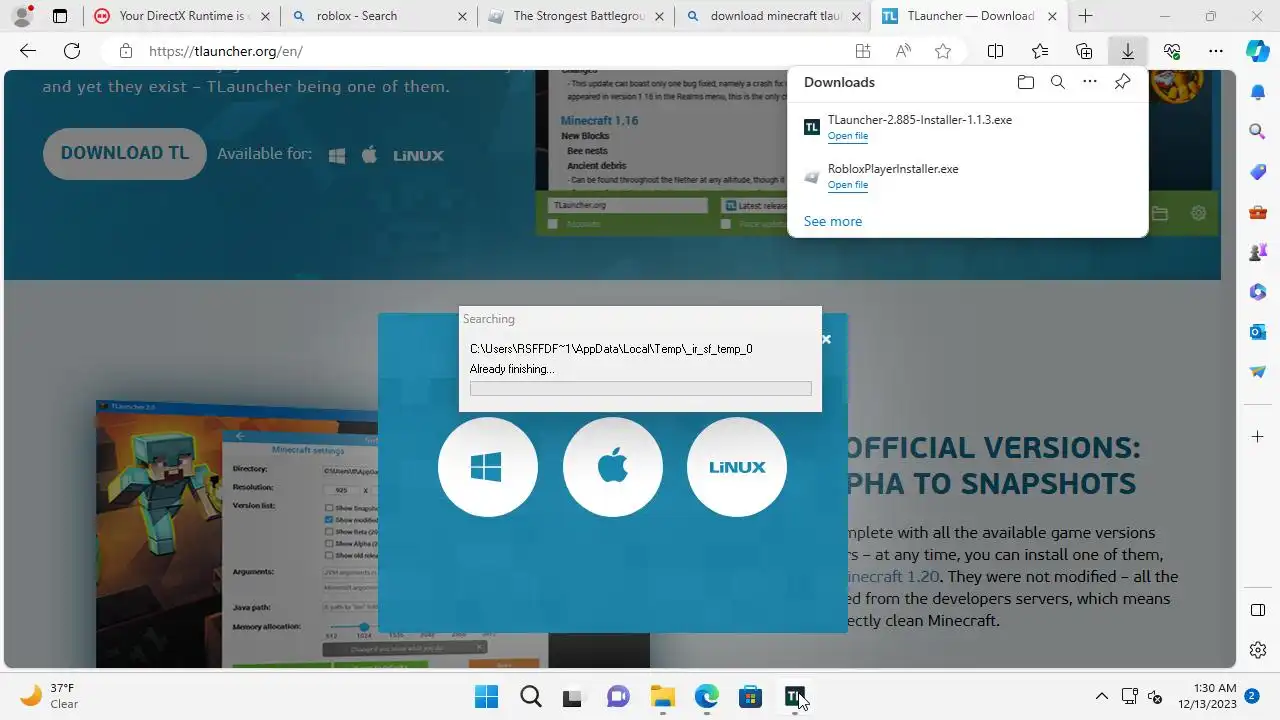
Task: Open sidebar settings gear
Action: point(1258,651)
